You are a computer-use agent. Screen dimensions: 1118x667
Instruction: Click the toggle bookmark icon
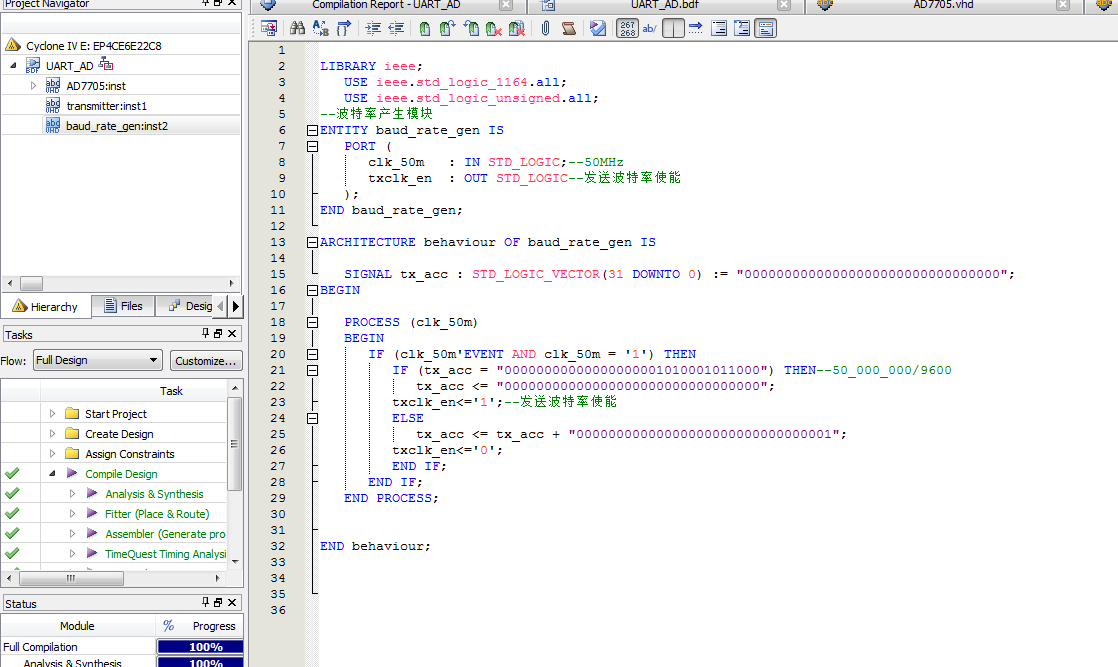pyautogui.click(x=425, y=28)
